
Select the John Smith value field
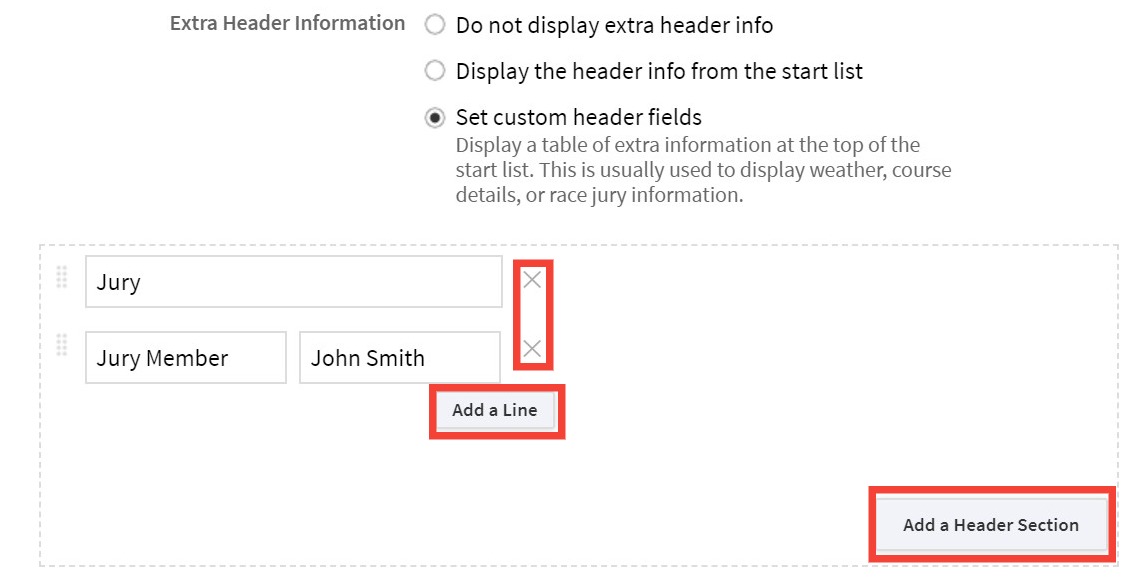(x=398, y=356)
